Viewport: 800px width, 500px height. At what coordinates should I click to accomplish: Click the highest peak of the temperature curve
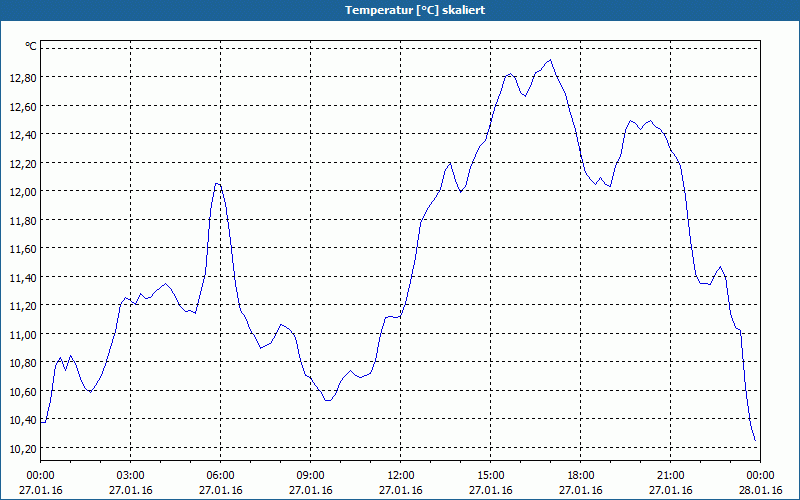pos(549,60)
